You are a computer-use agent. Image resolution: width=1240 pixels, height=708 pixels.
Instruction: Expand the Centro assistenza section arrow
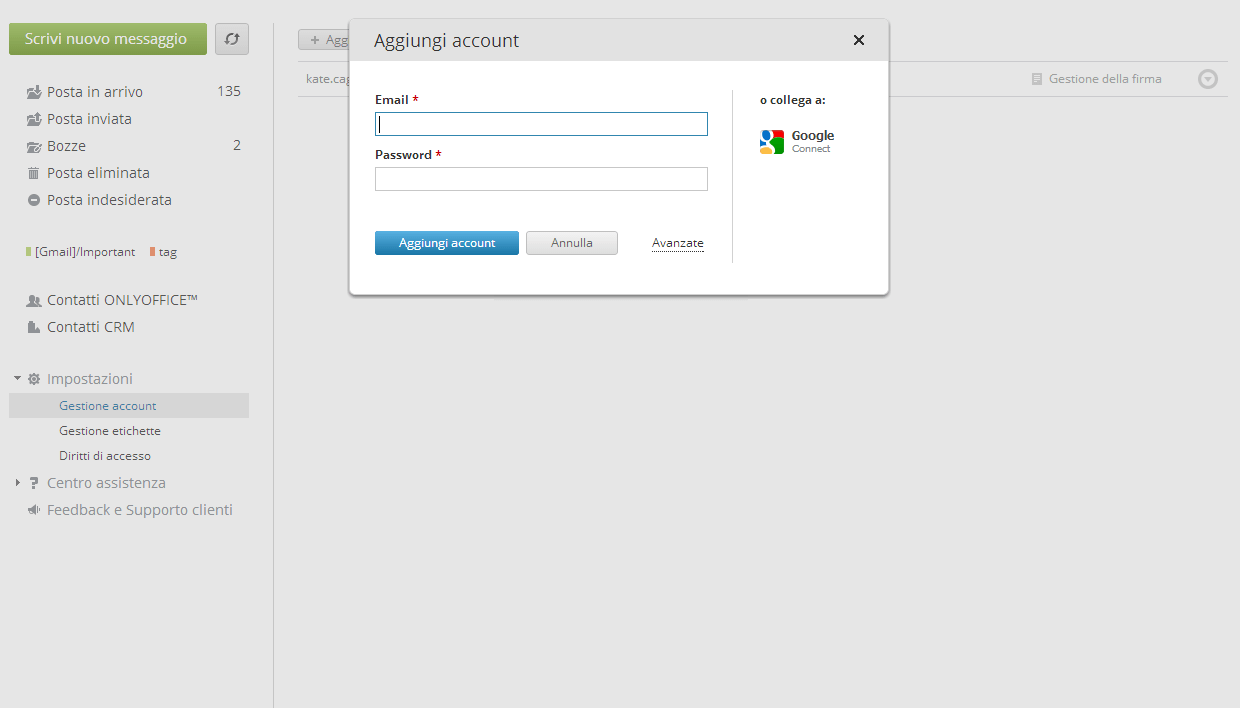(17, 483)
